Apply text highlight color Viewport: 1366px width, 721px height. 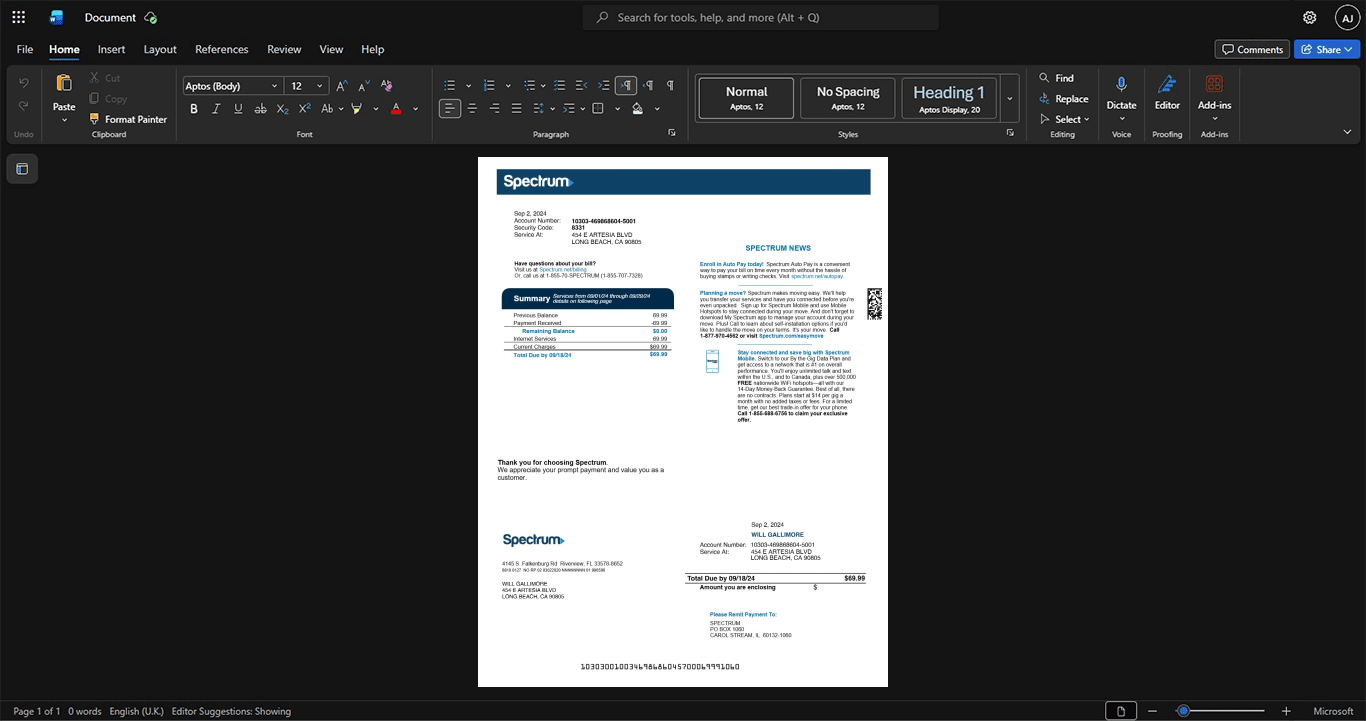(356, 108)
